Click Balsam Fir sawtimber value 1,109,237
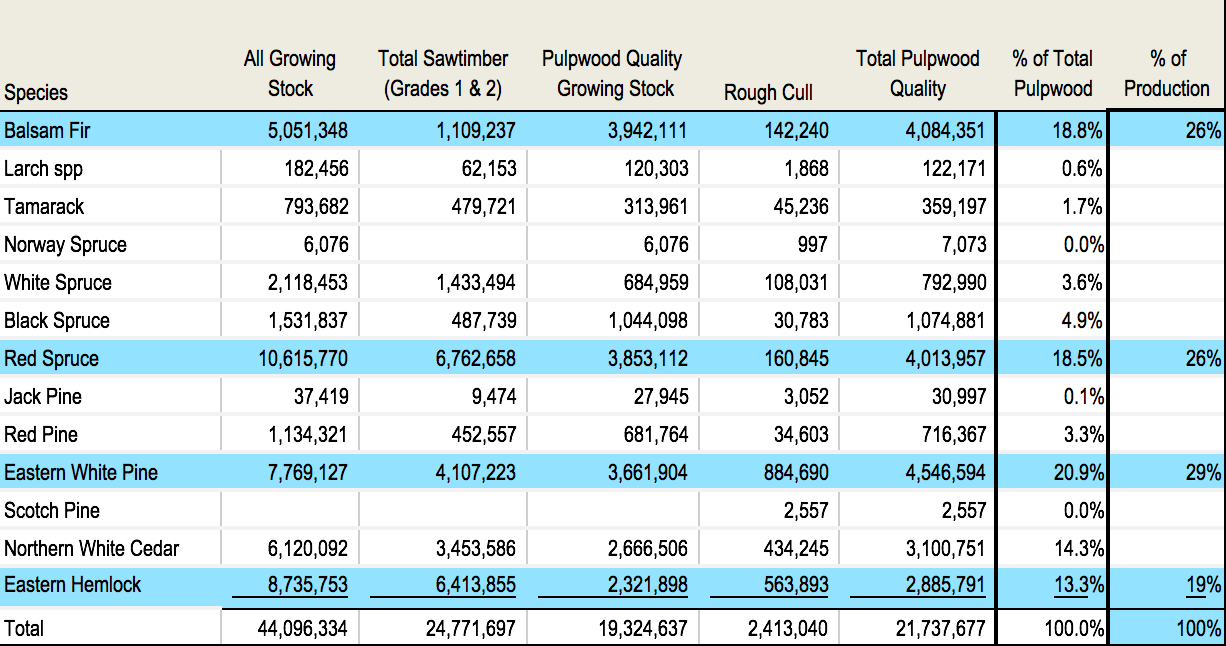 coord(476,130)
